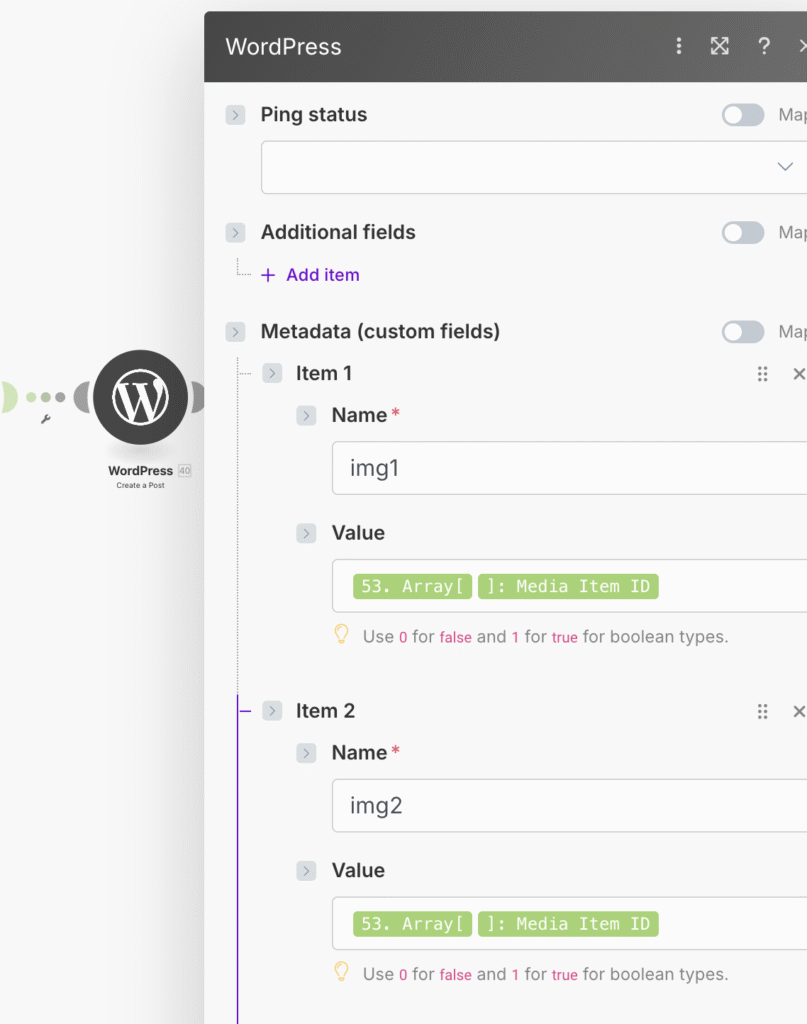Click the WordPress module circle icon

coord(141,398)
